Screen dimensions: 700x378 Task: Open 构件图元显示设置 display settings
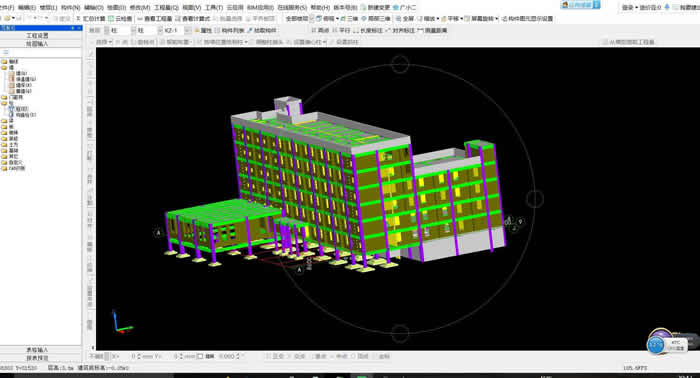tap(527, 19)
